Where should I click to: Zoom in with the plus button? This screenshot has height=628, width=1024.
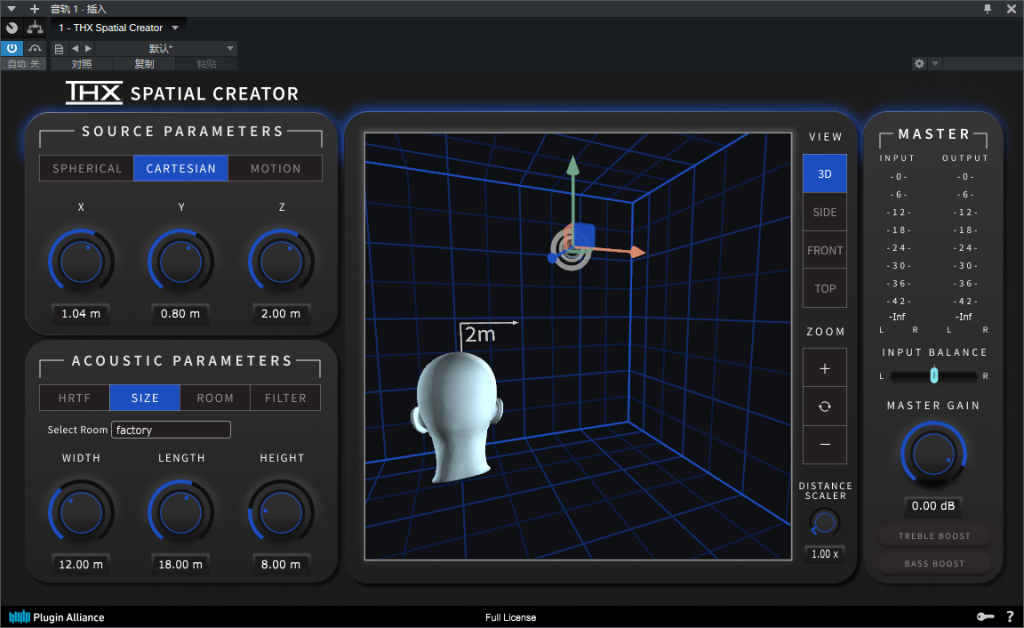[825, 368]
